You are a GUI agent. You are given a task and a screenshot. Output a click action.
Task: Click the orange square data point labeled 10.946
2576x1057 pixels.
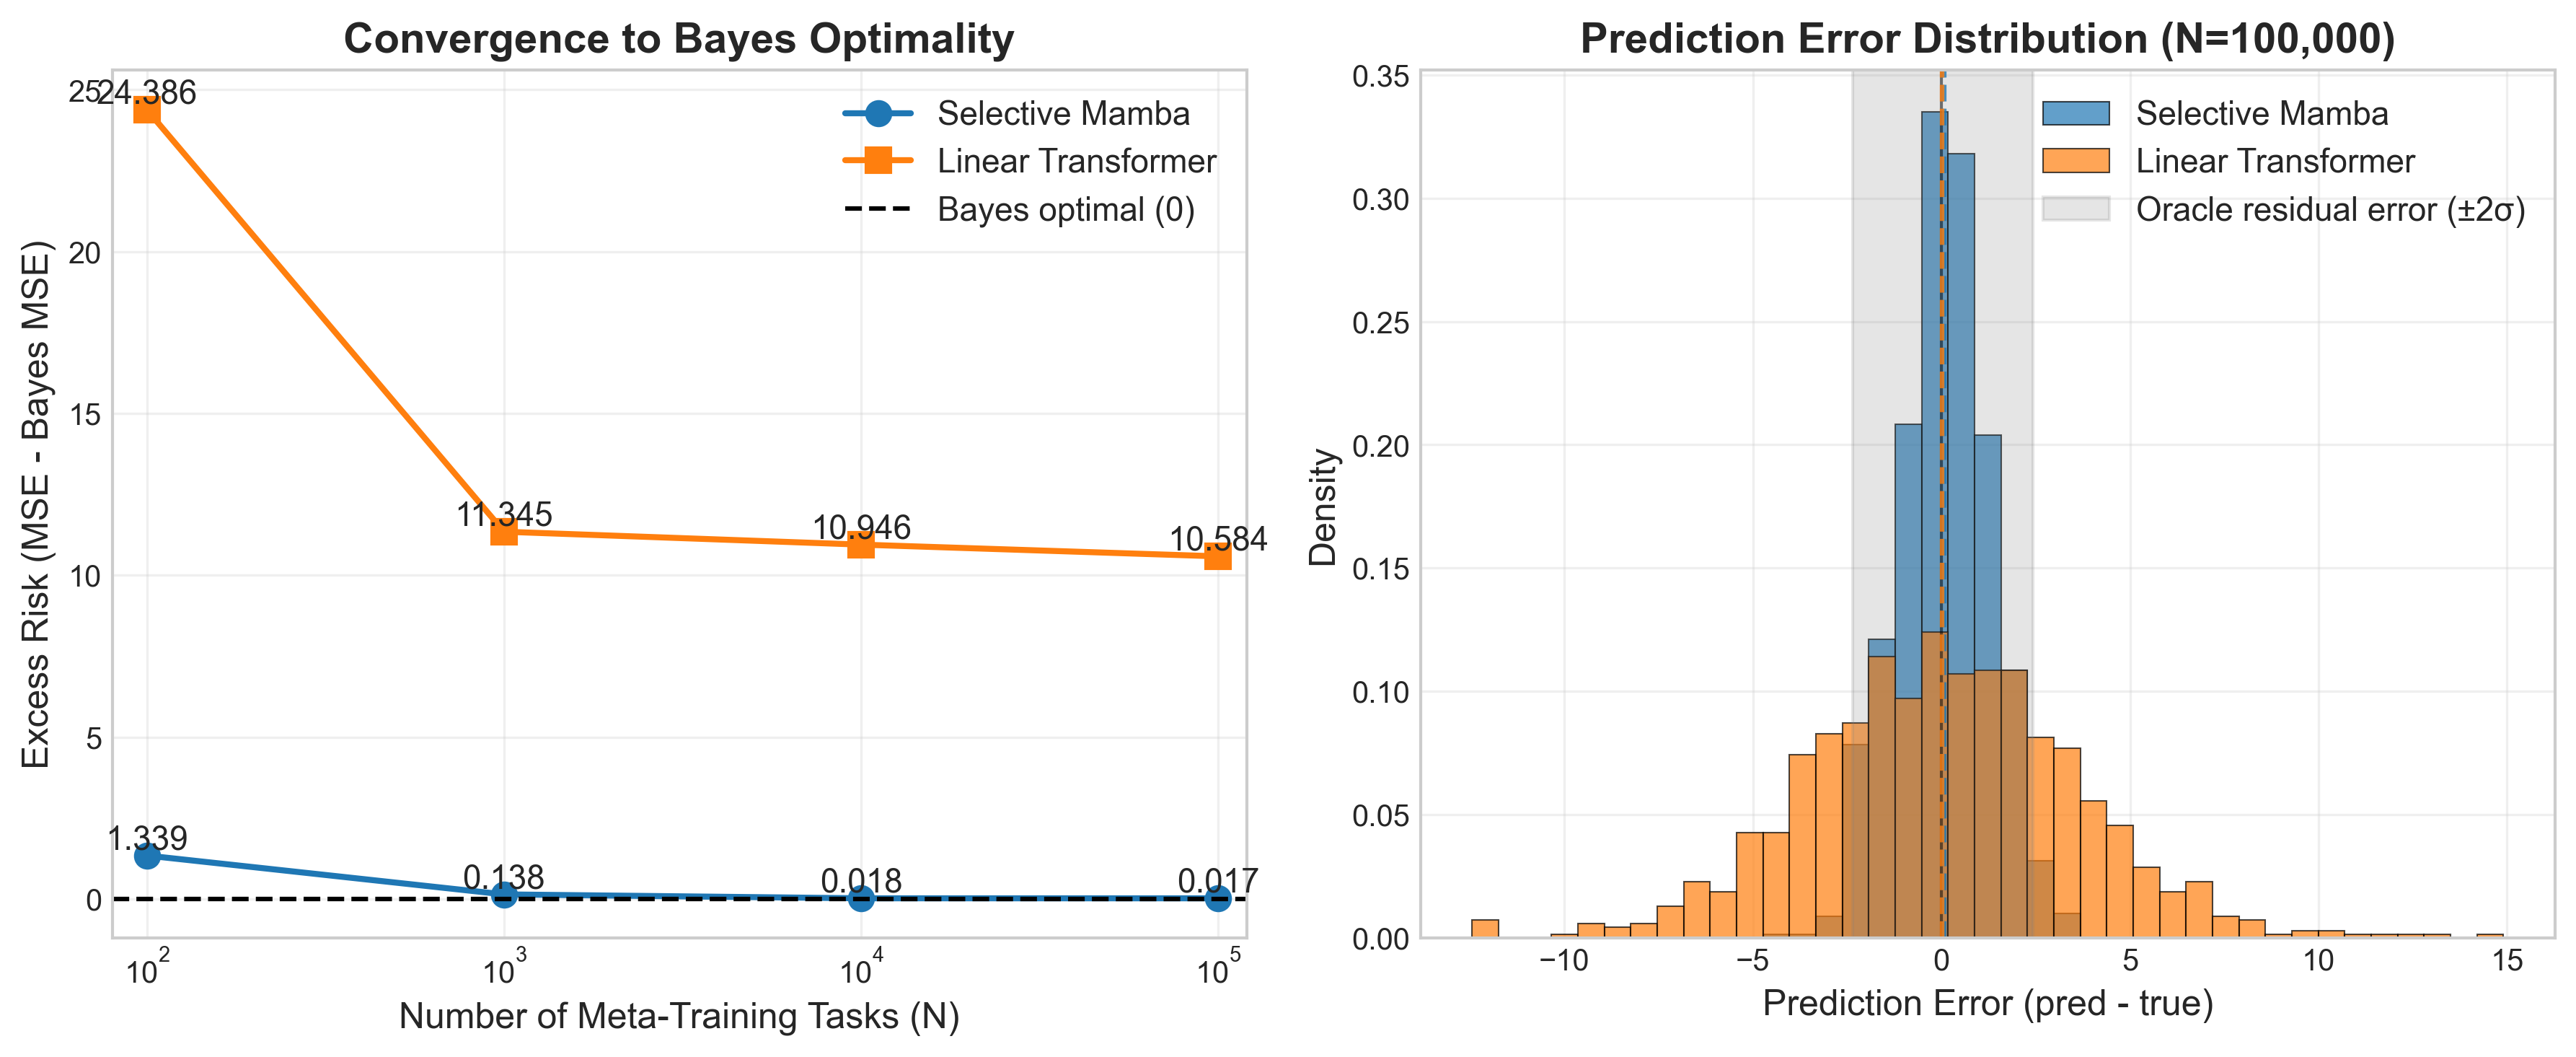(x=861, y=545)
